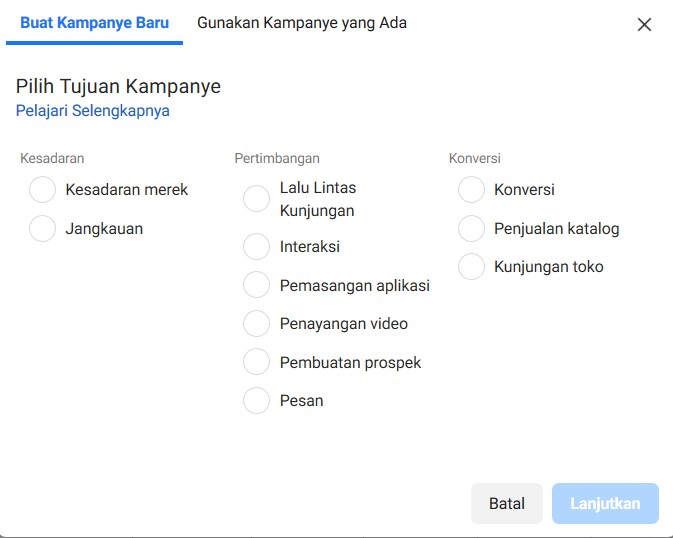Select the Konversi radio button
The height and width of the screenshot is (538, 673).
471,189
